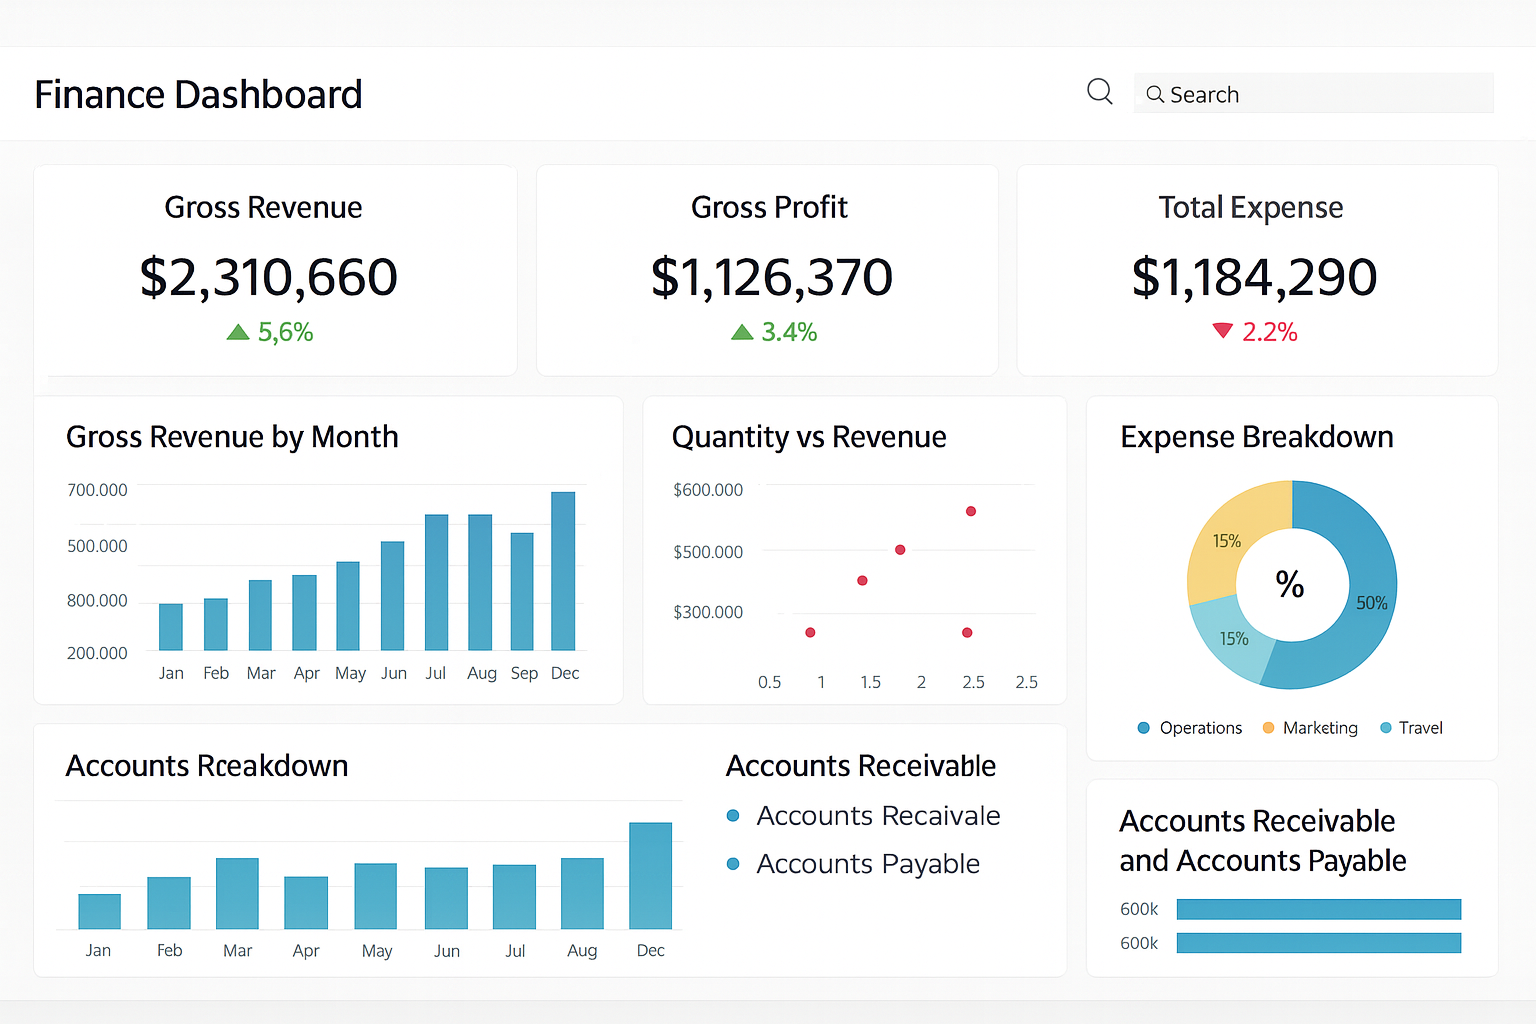This screenshot has width=1536, height=1024.
Task: Expand the Quantity vs Revenue card
Action: point(854,550)
